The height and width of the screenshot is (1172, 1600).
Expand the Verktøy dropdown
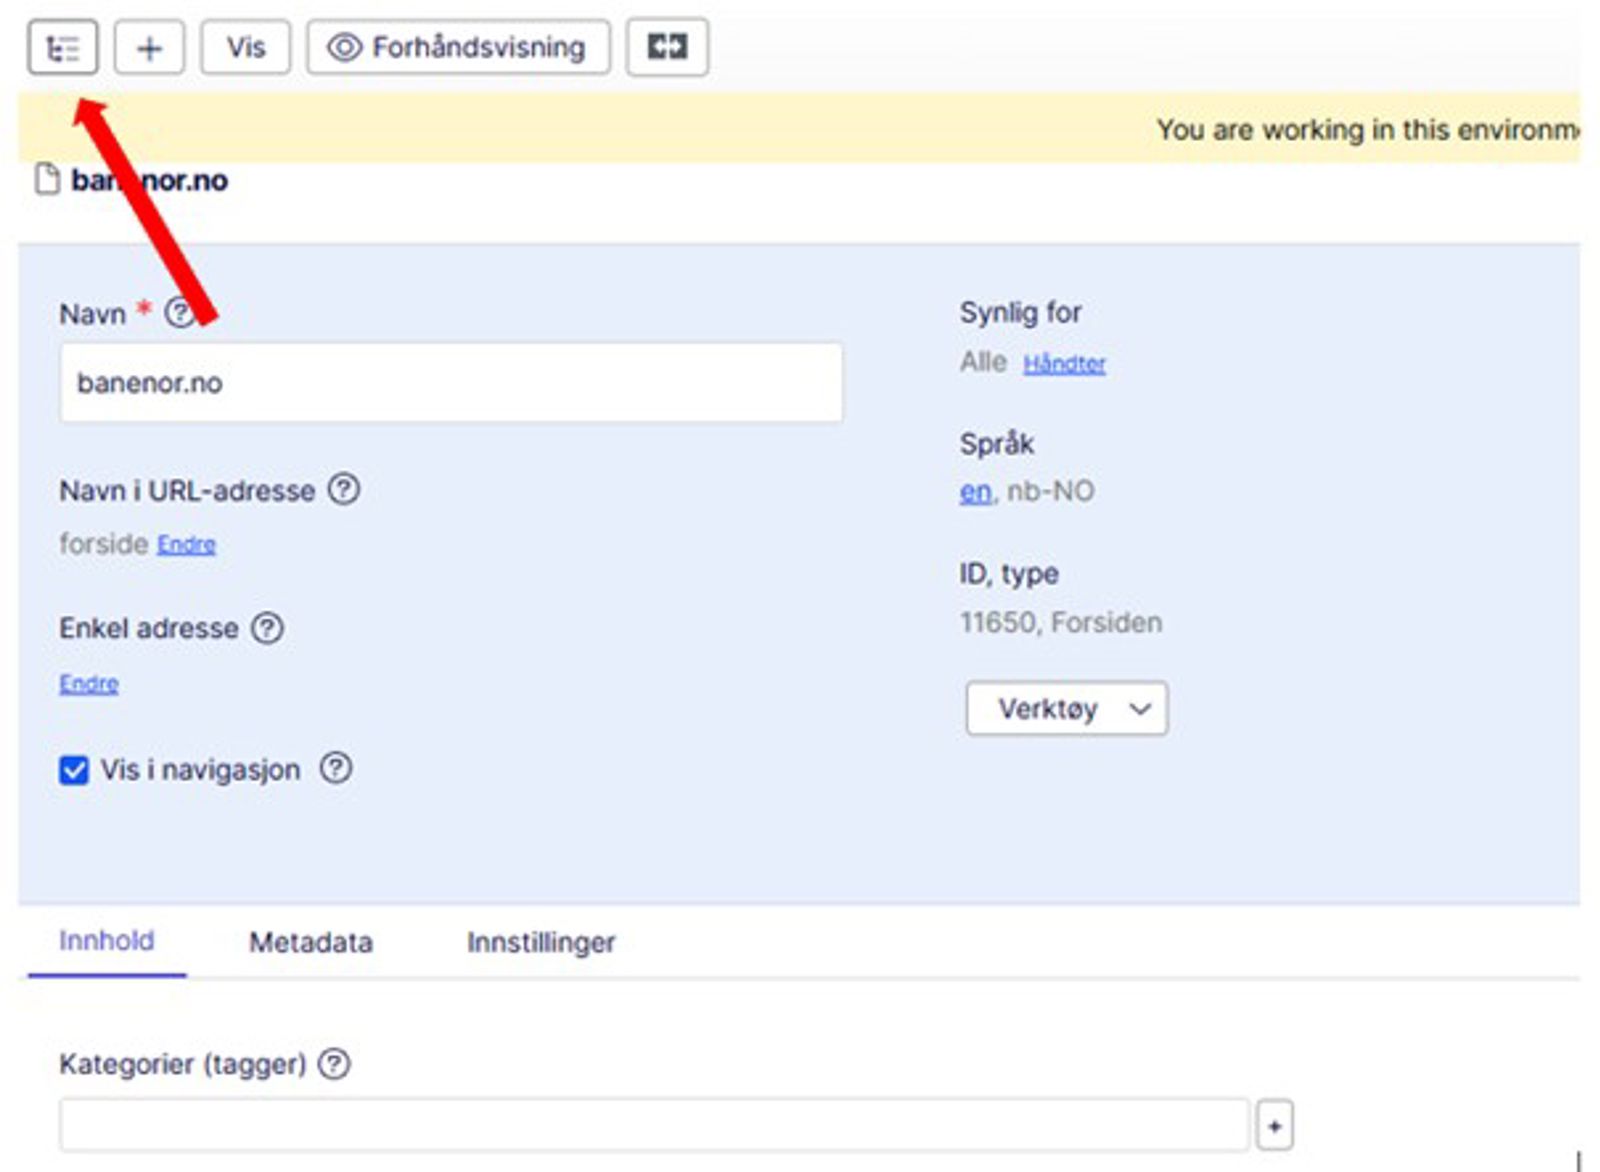pos(1066,709)
